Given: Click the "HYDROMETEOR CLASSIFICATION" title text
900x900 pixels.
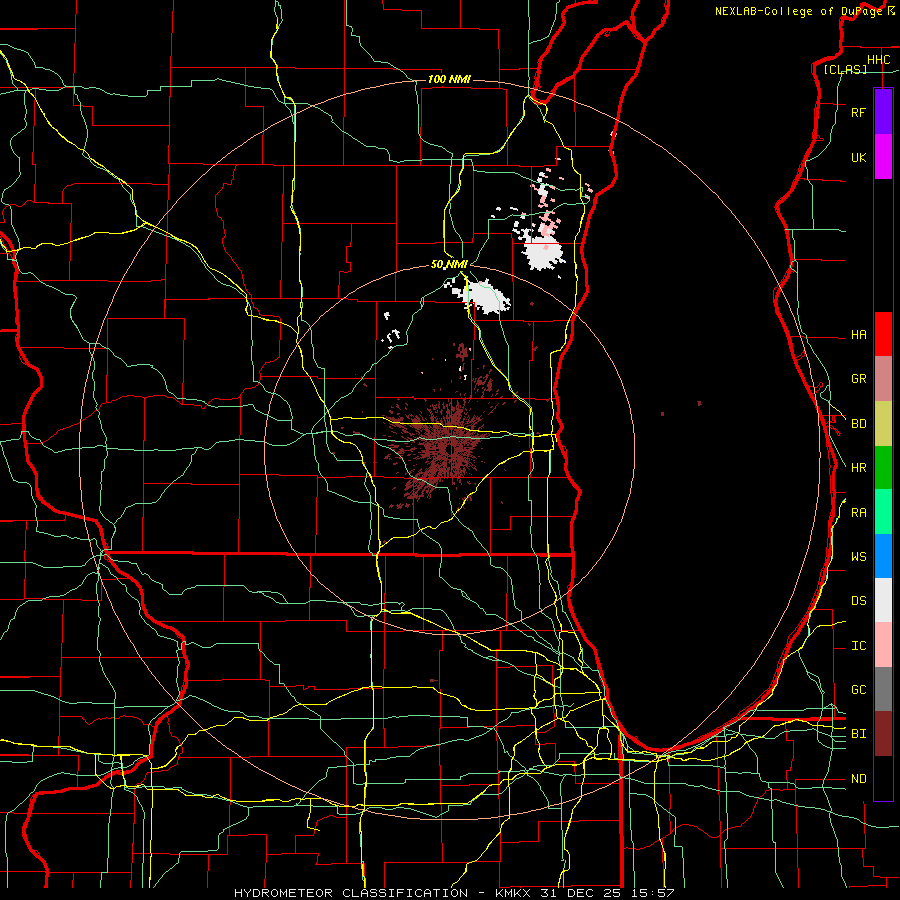Looking at the screenshot, I should (x=351, y=893).
